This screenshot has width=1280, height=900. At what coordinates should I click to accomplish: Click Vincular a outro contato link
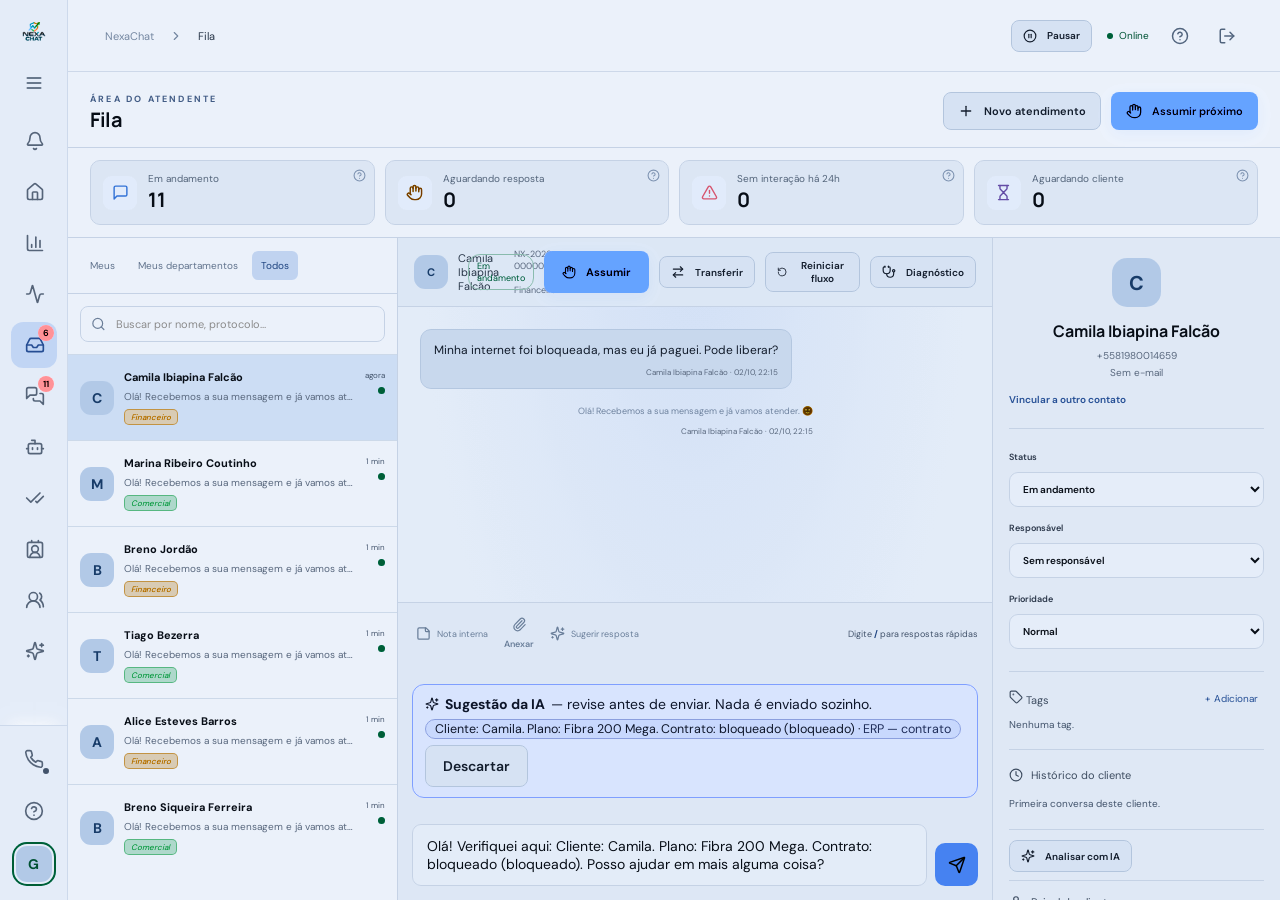pyautogui.click(x=1067, y=399)
